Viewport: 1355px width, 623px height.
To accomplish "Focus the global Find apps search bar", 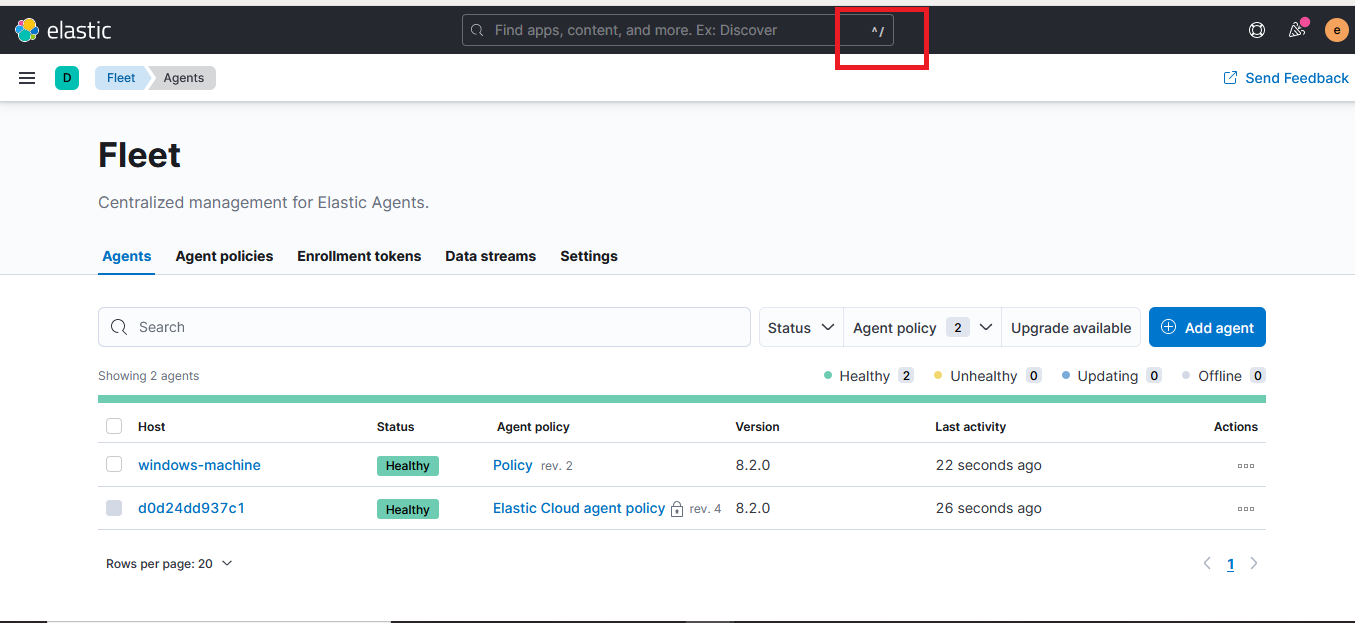I will pos(678,30).
